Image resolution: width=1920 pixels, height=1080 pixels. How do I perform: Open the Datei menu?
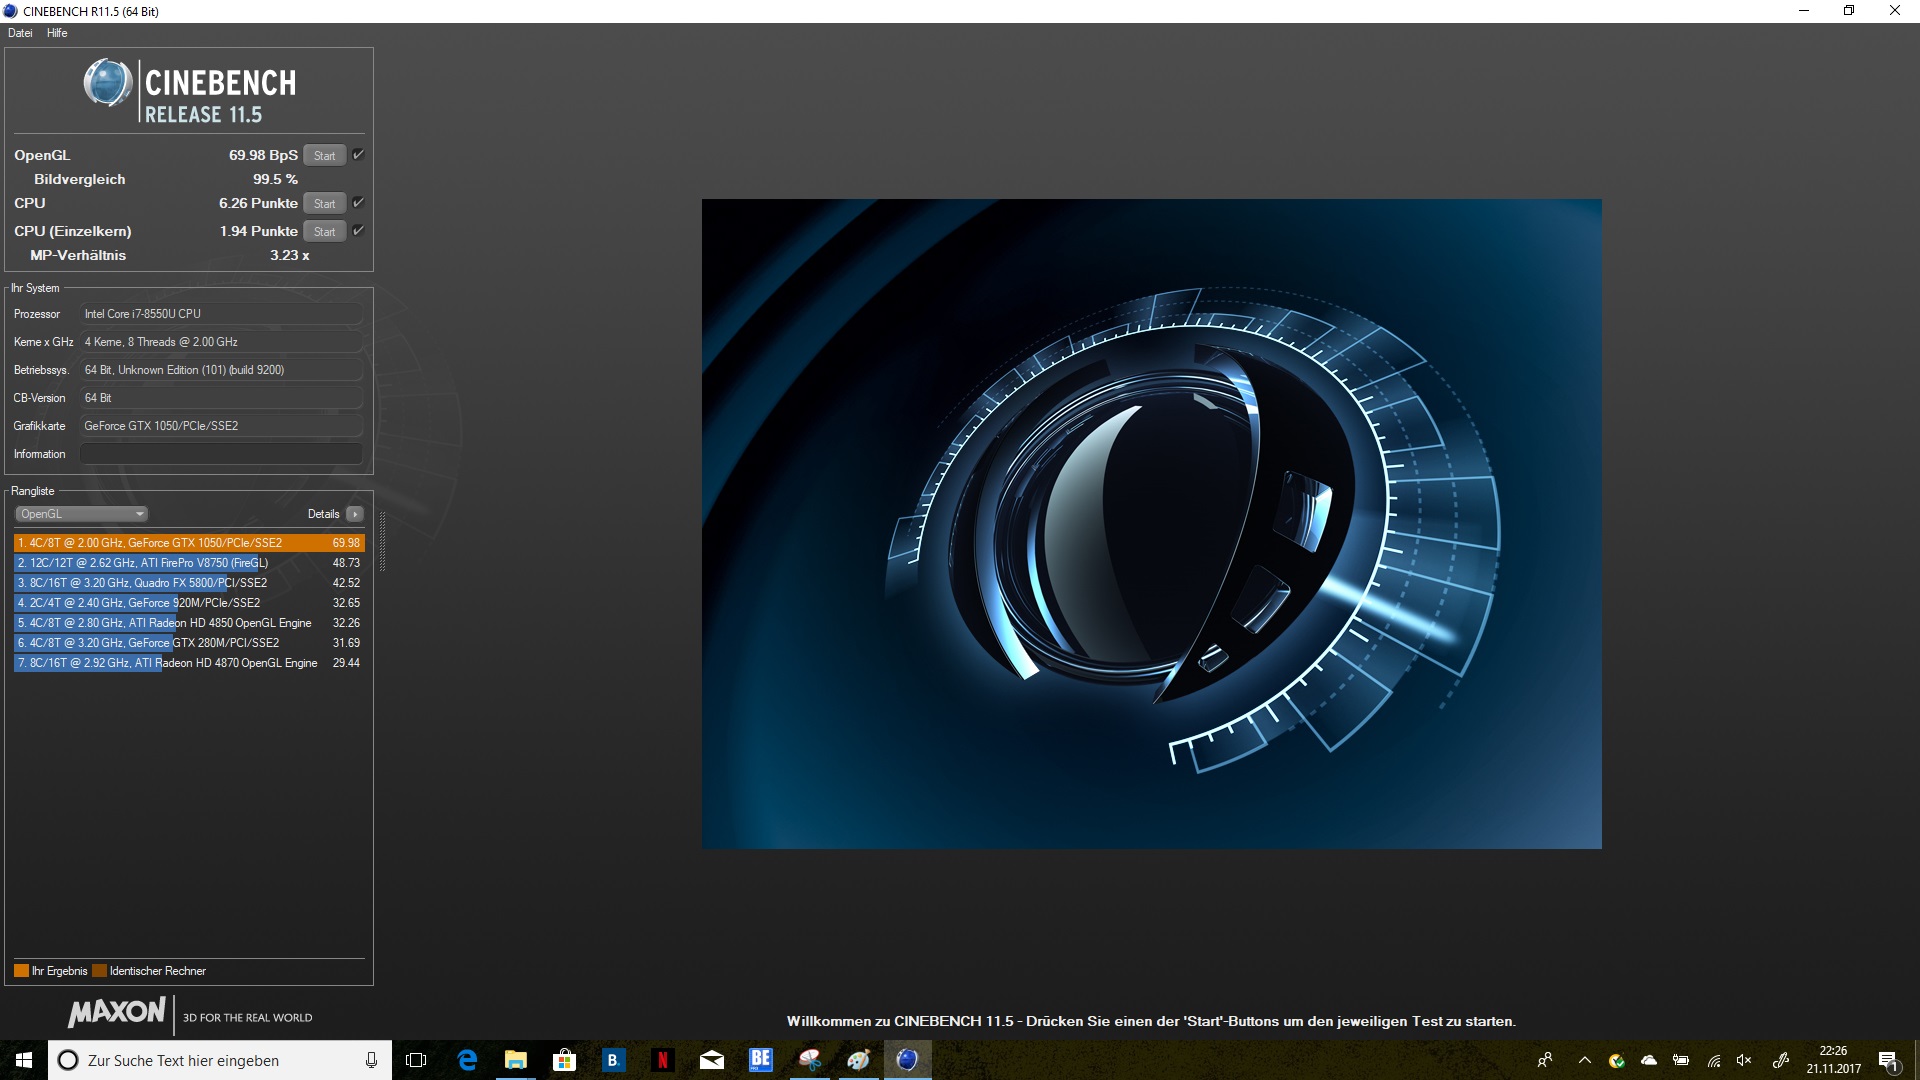click(x=20, y=33)
